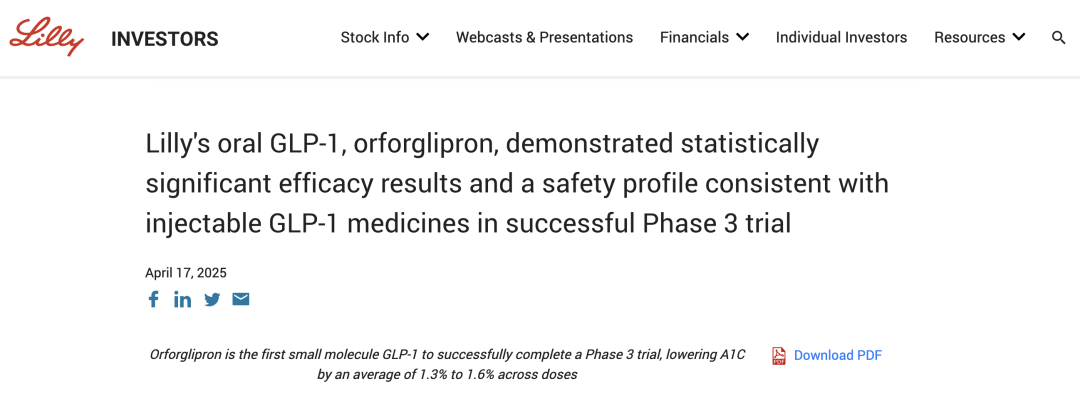This screenshot has width=1080, height=399.
Task: Click the Lilly logo
Action: (x=47, y=37)
